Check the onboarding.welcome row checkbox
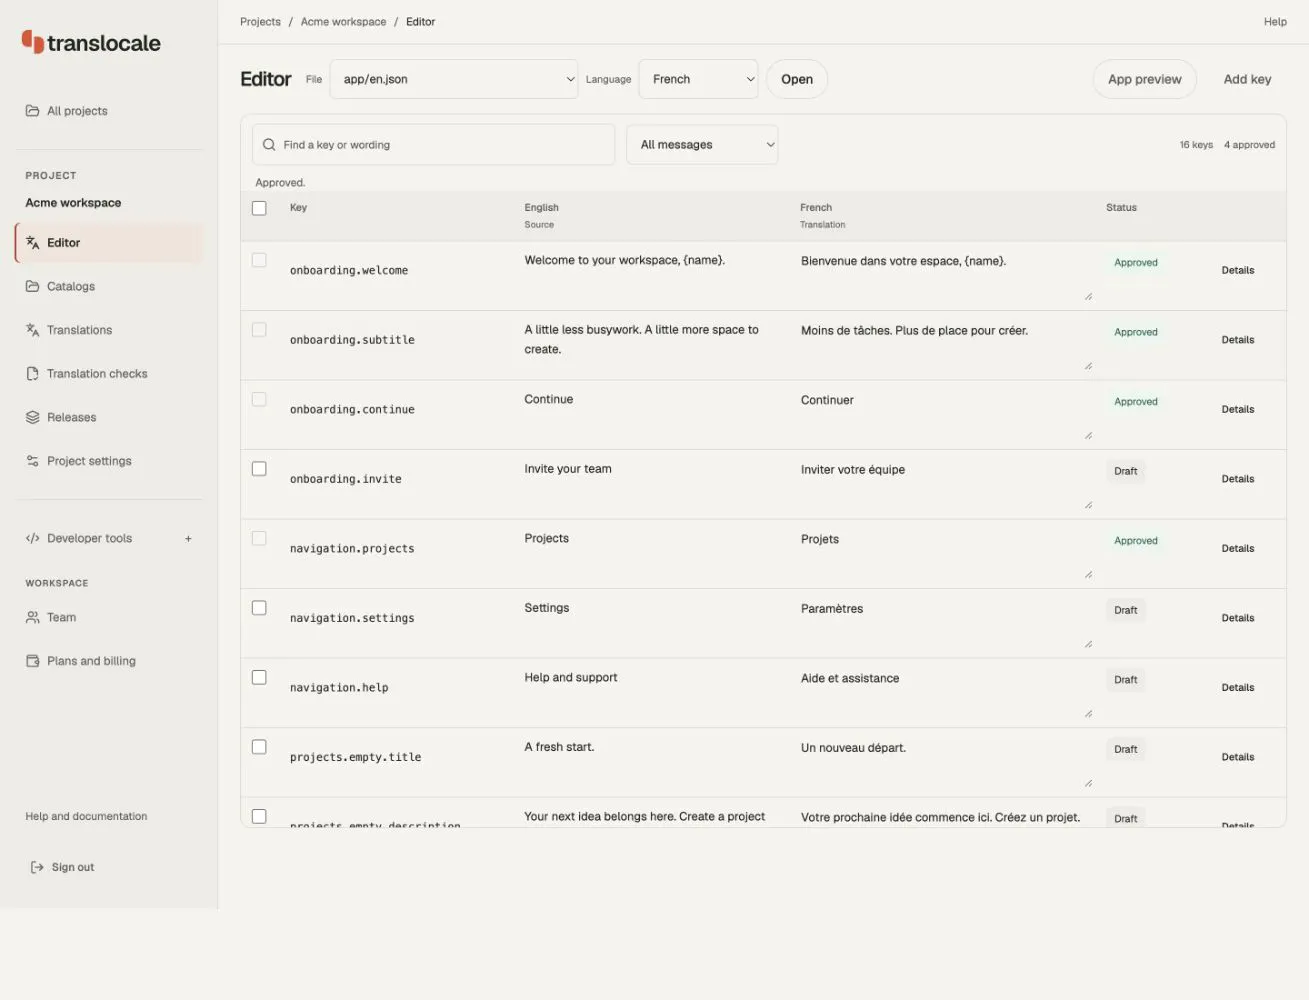This screenshot has width=1309, height=1000. (x=259, y=260)
